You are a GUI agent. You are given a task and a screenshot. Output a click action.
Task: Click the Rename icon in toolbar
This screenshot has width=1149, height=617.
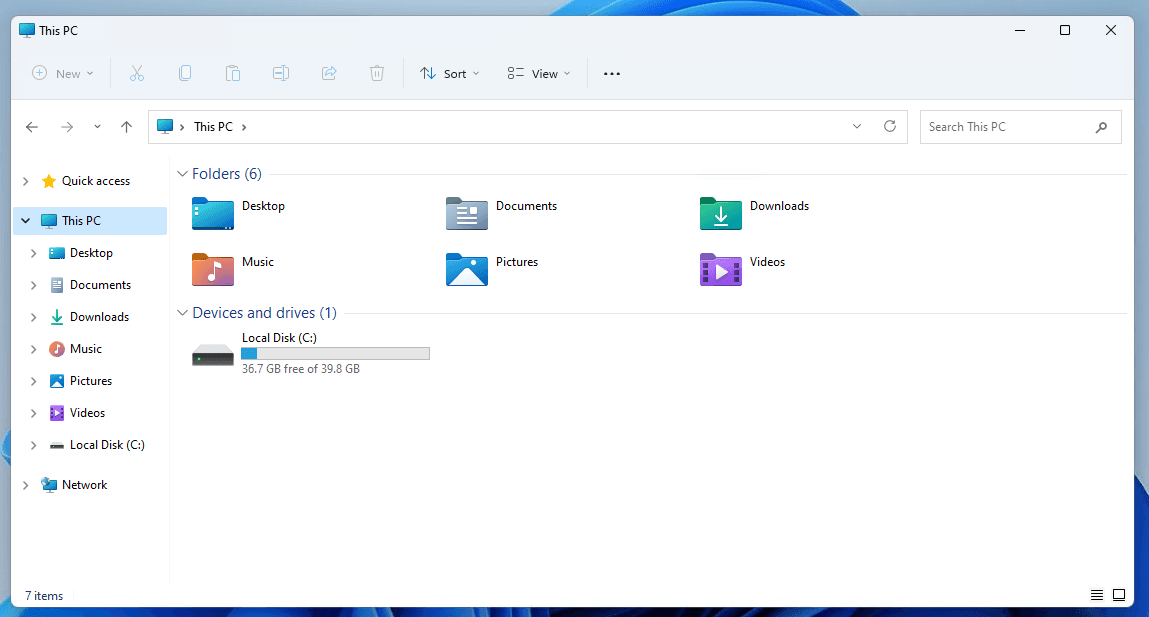coord(281,73)
